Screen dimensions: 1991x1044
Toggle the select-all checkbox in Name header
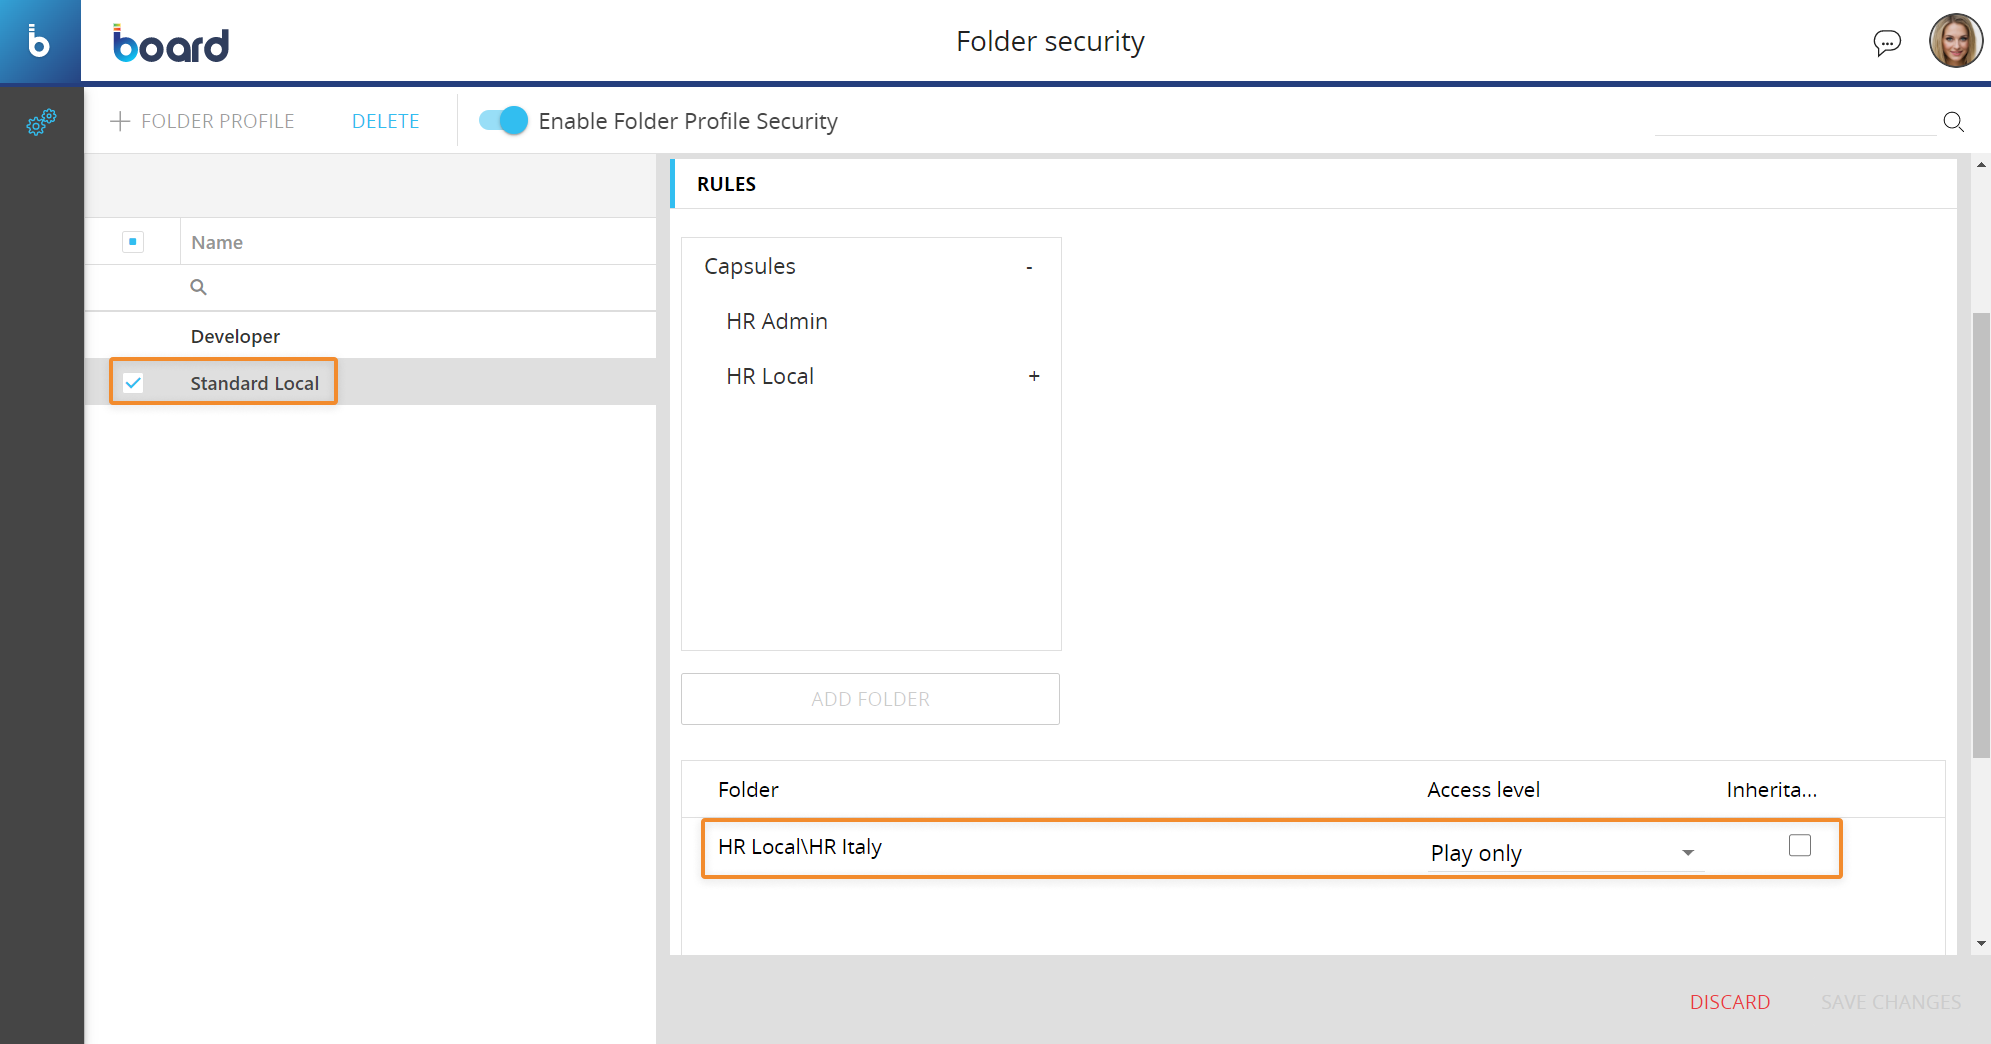pyautogui.click(x=133, y=242)
